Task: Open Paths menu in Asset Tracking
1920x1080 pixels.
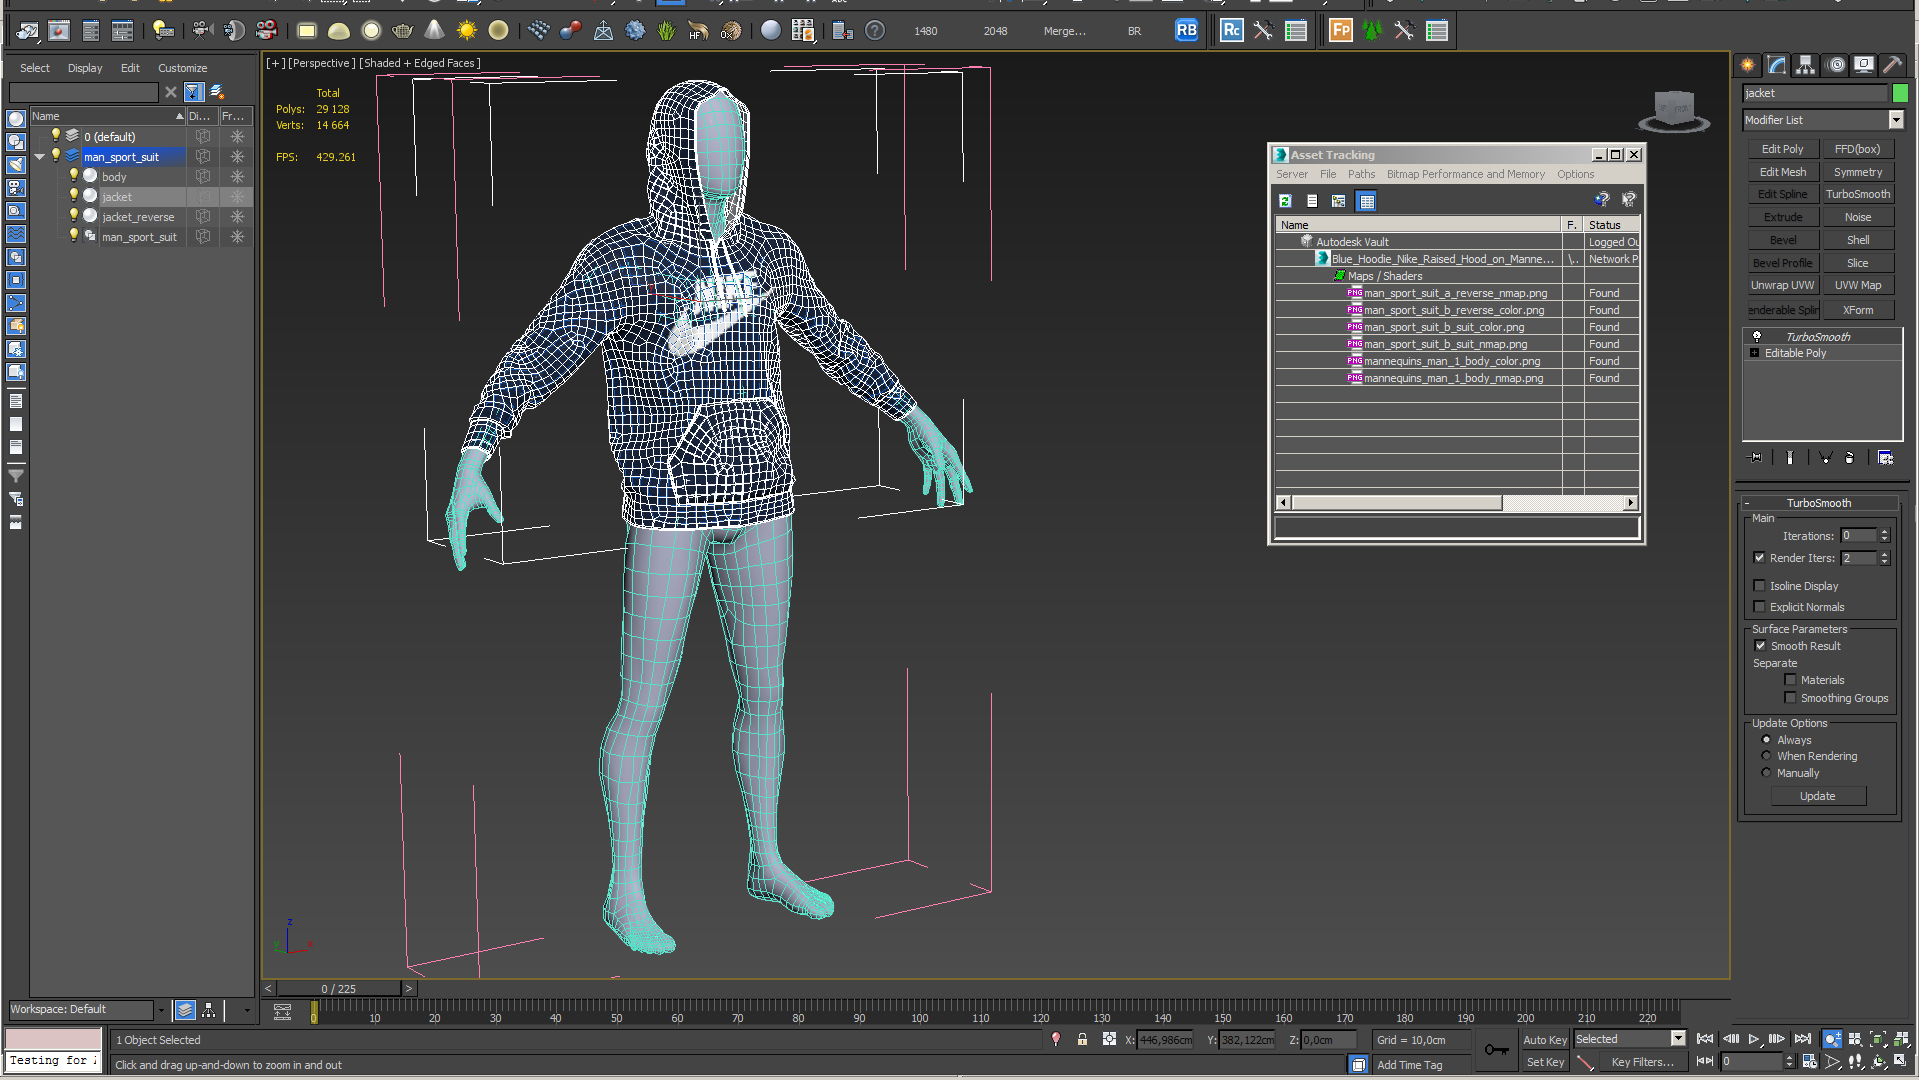Action: pyautogui.click(x=1361, y=174)
